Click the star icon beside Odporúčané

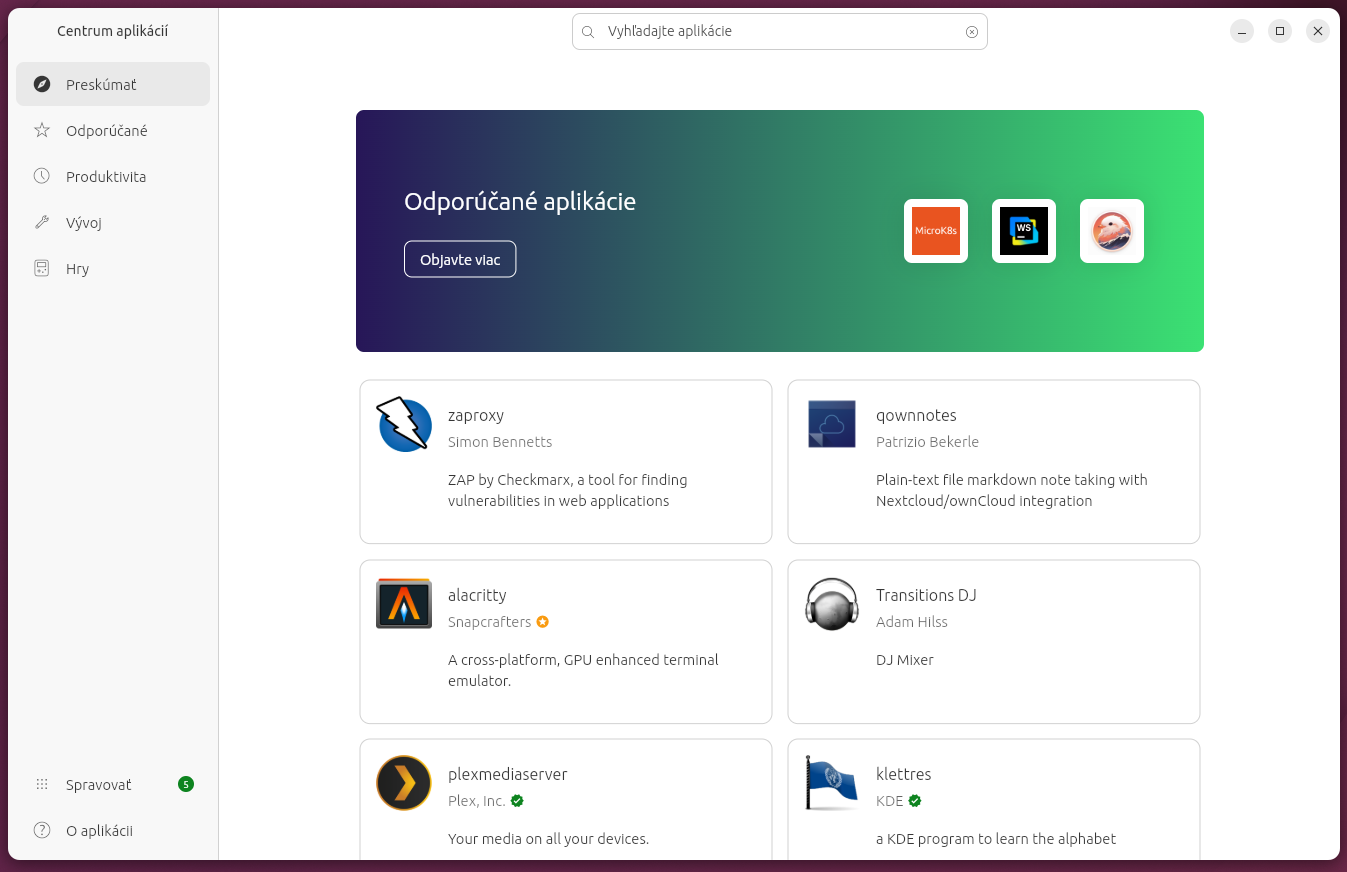pyautogui.click(x=42, y=130)
